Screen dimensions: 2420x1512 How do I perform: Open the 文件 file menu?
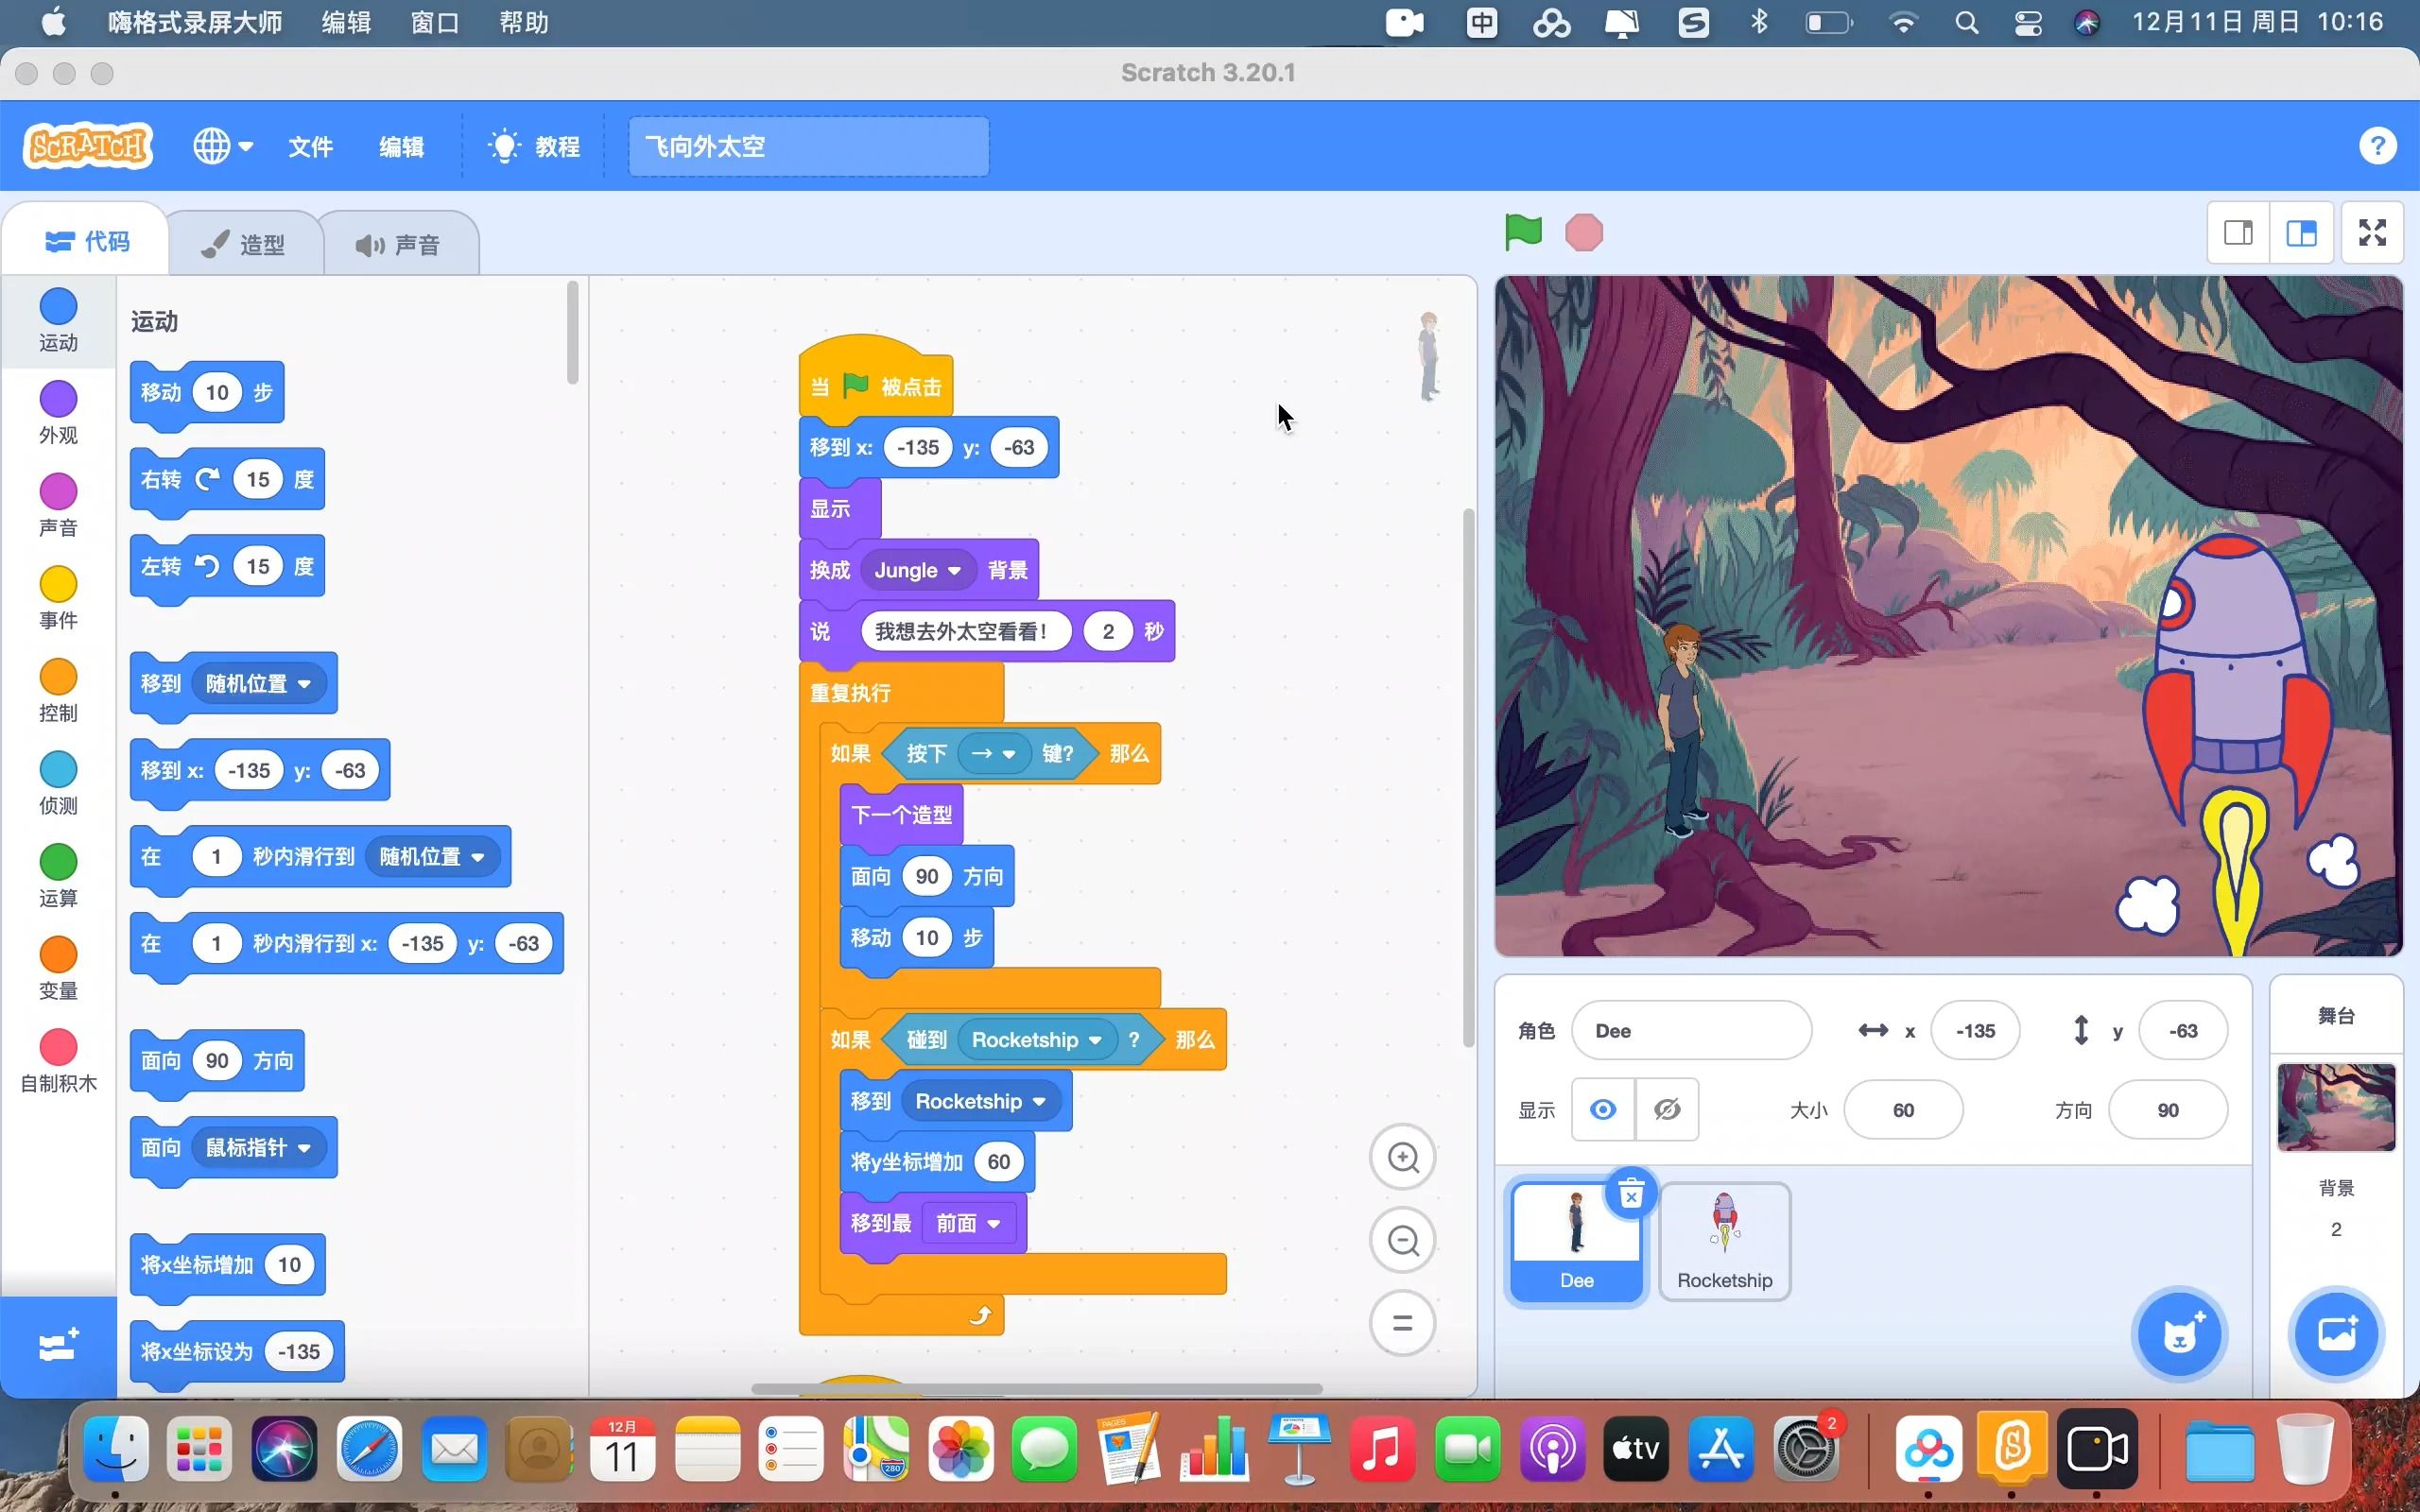pos(311,147)
